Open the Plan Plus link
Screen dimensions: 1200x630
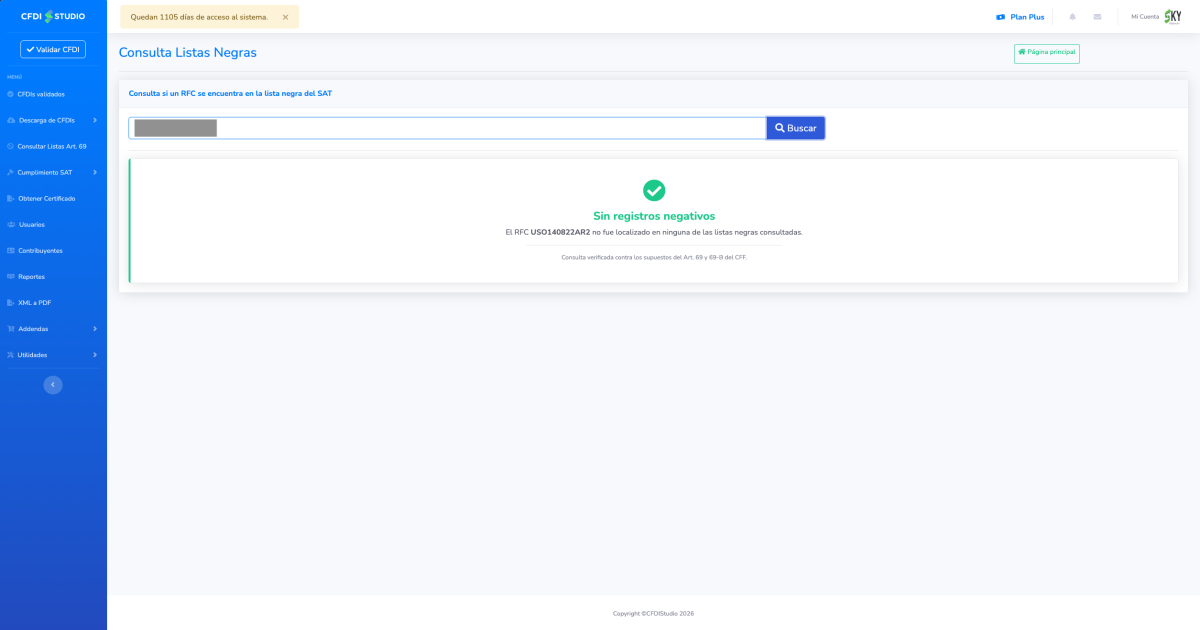(1027, 17)
